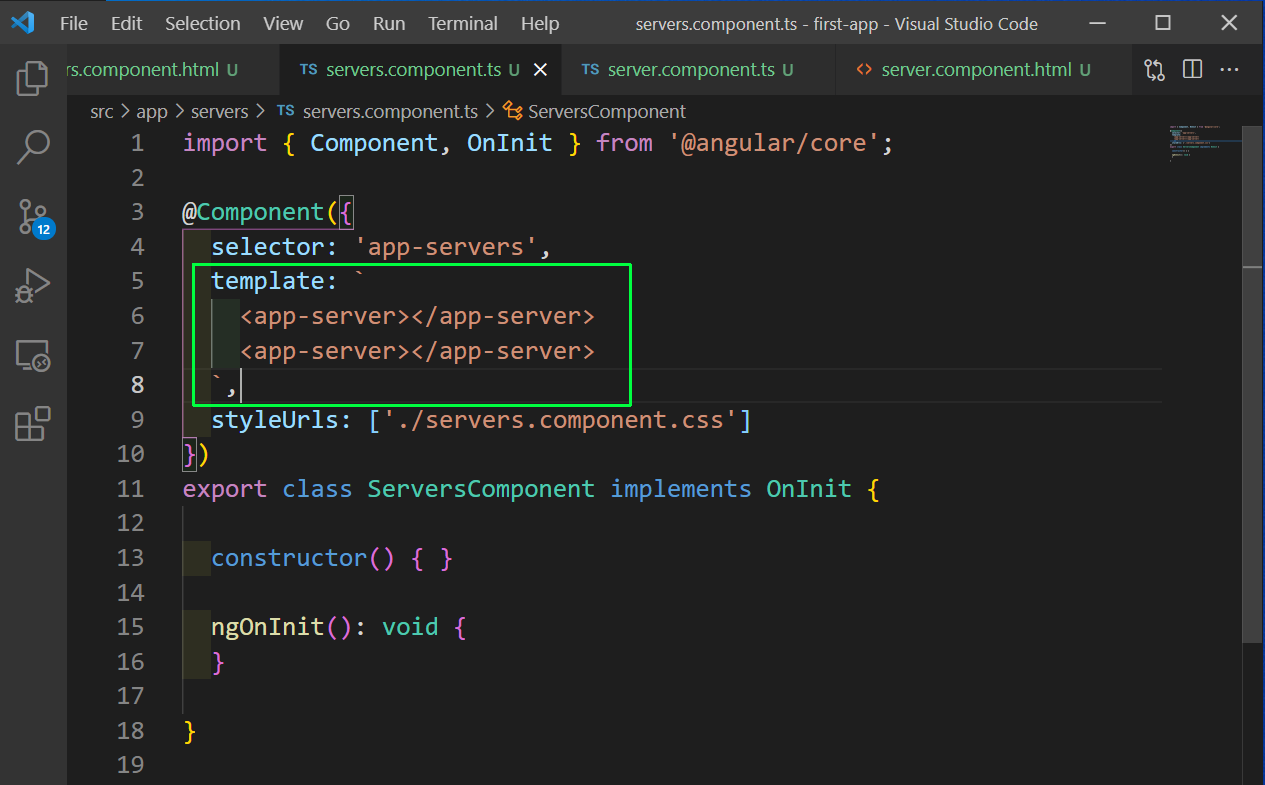Image resolution: width=1265 pixels, height=785 pixels.
Task: Open the Extensions view
Action: tap(33, 424)
